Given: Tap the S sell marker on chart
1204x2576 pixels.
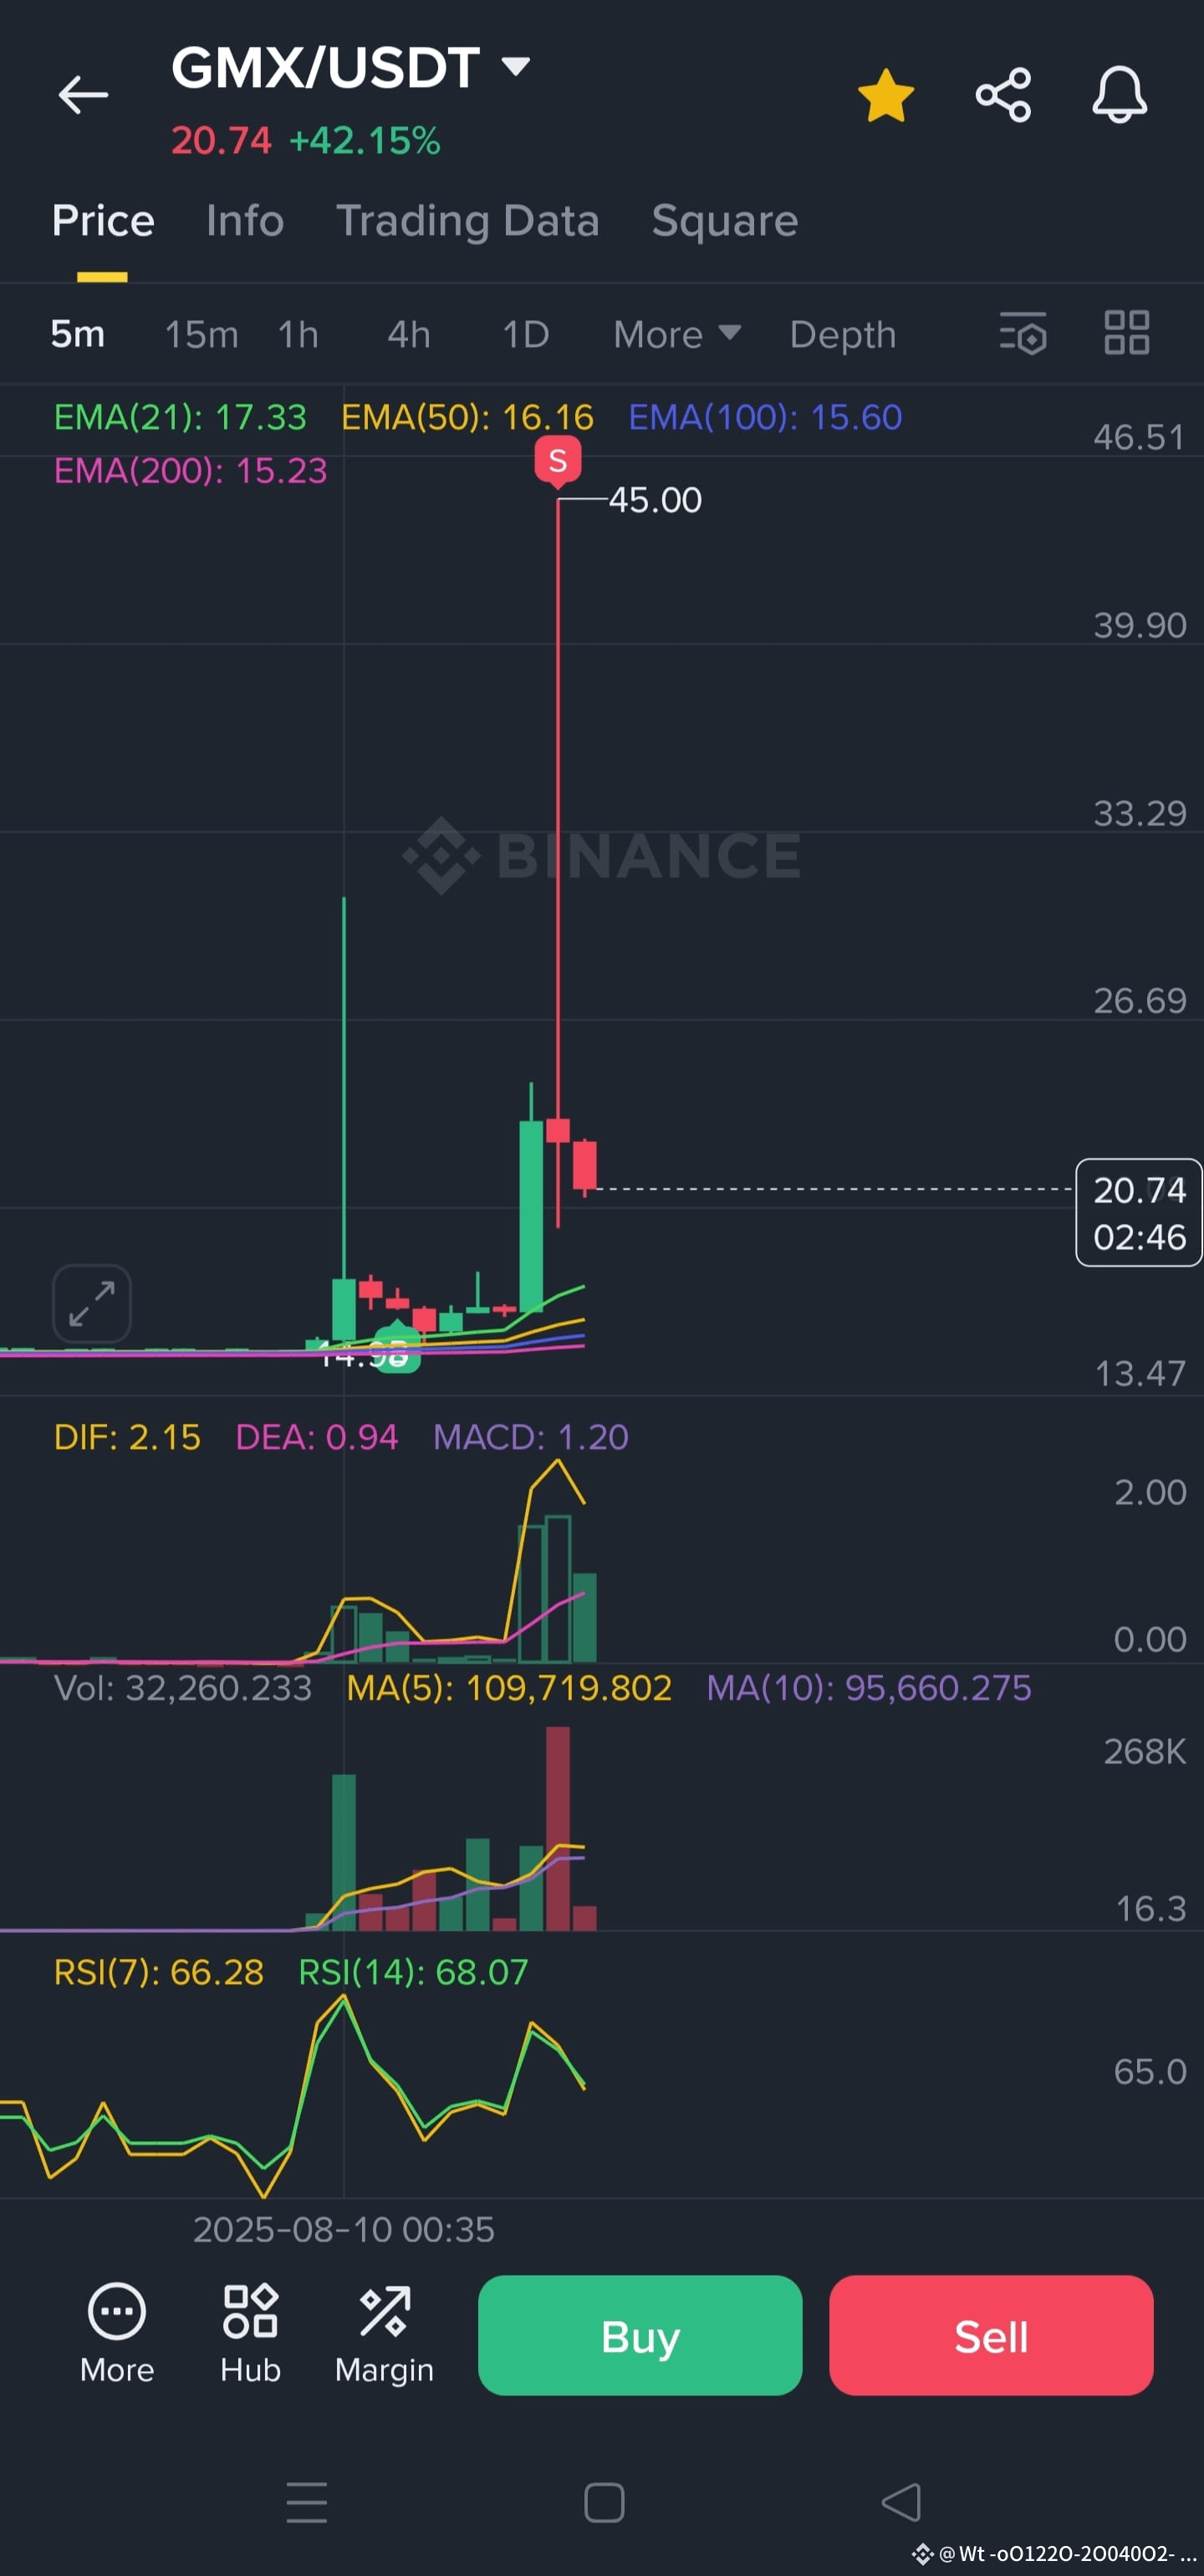Looking at the screenshot, I should click(558, 462).
